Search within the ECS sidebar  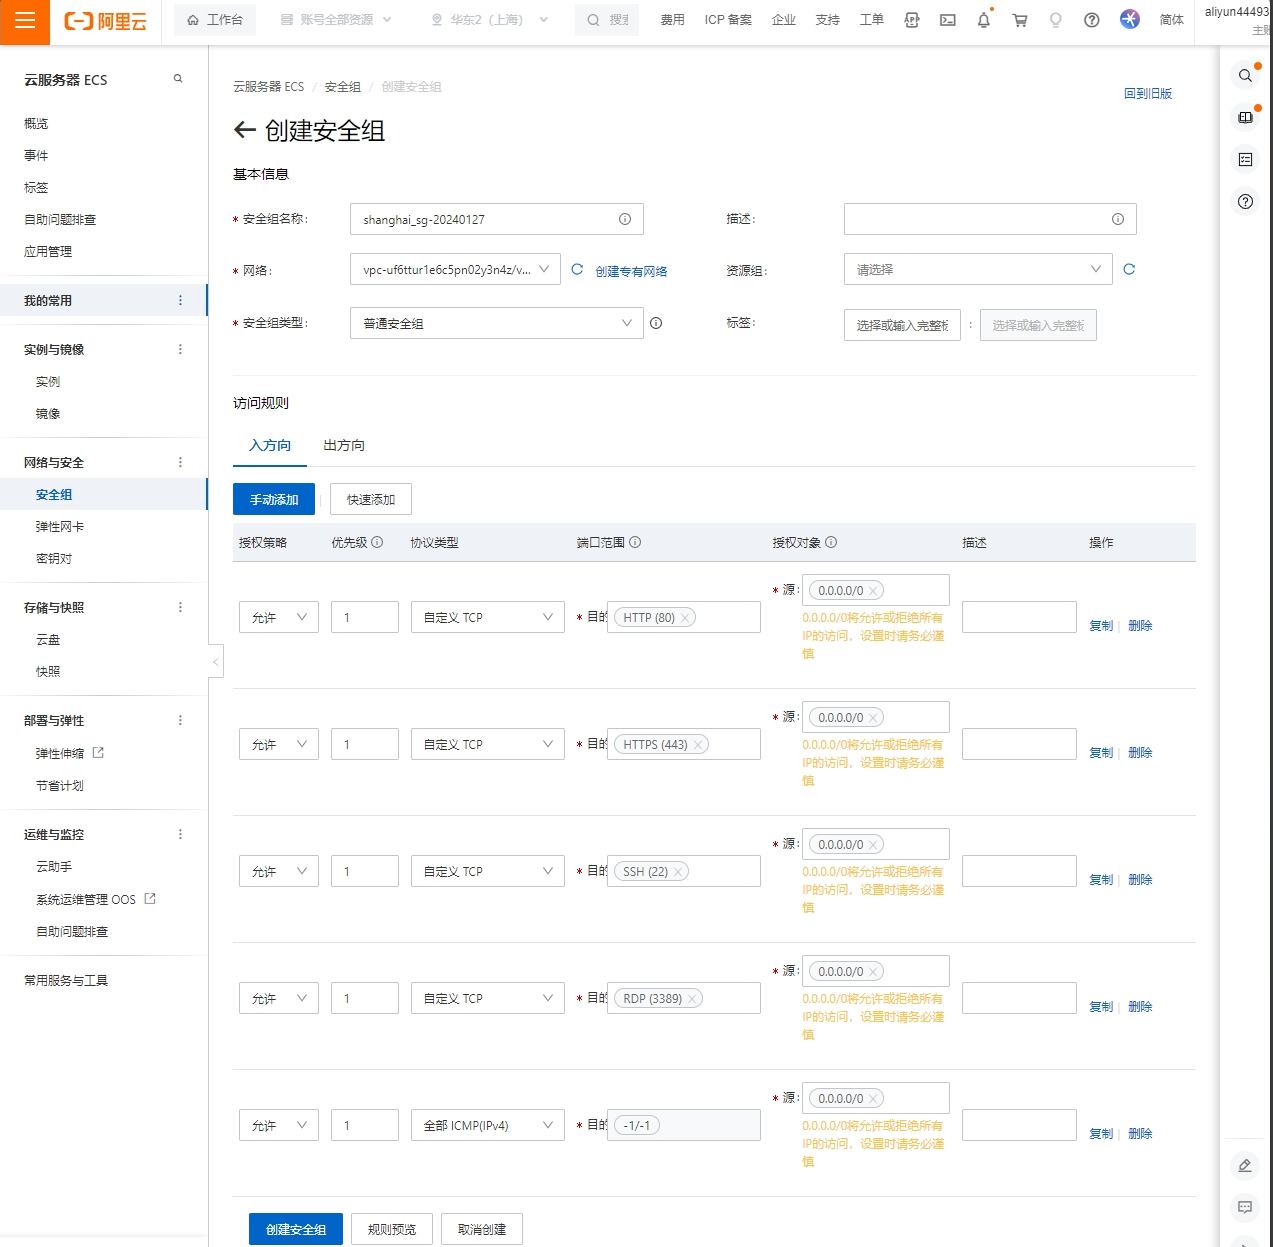point(178,79)
